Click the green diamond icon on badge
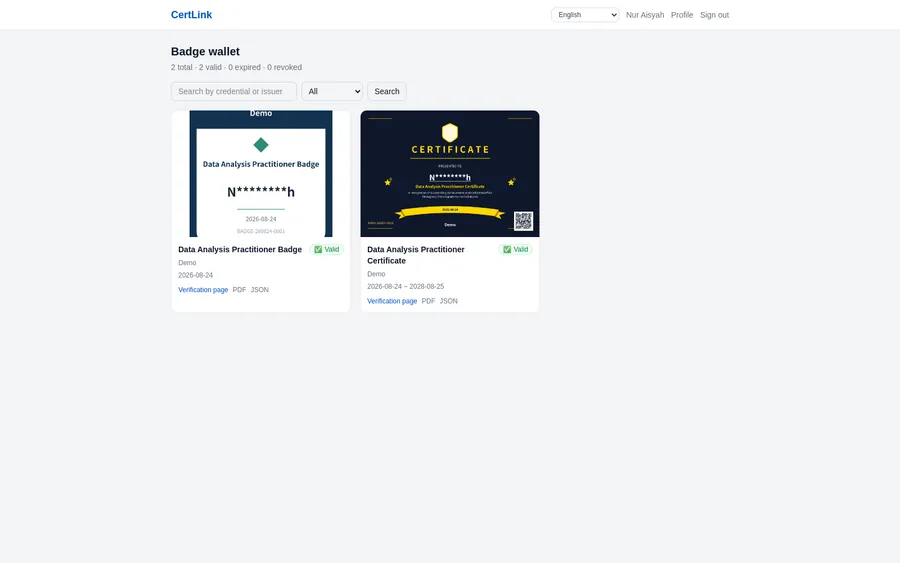 (x=261, y=145)
